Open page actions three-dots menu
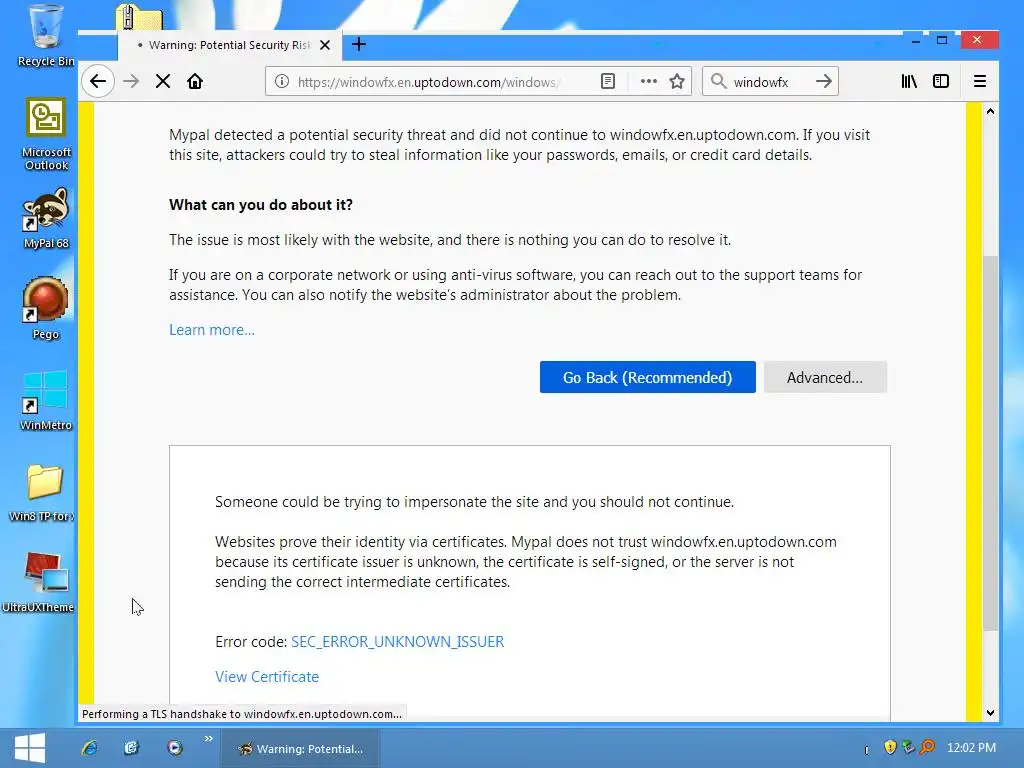 648,82
